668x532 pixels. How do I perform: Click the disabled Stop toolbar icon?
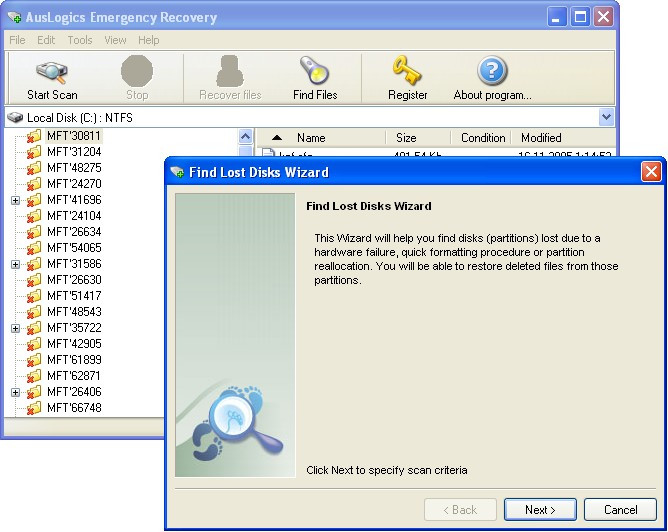coord(137,71)
